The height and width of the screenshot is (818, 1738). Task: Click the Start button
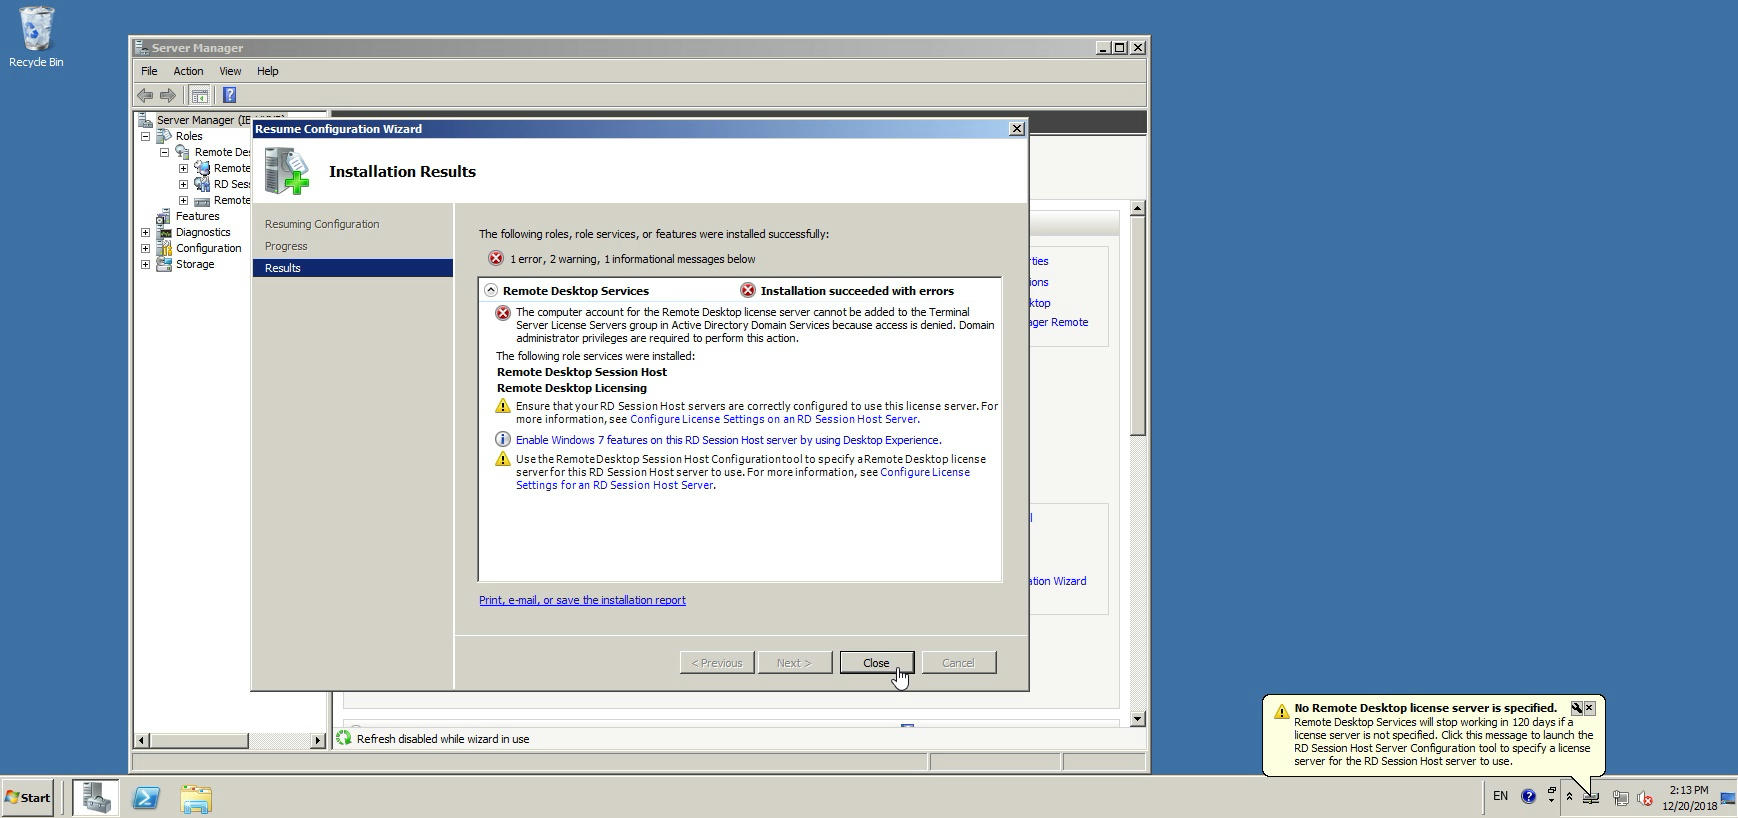point(28,798)
